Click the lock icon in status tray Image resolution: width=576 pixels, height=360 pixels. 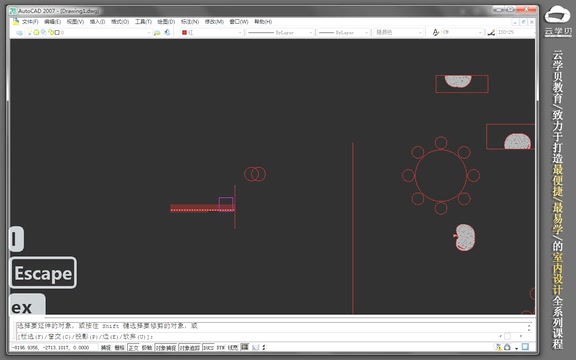click(x=507, y=347)
